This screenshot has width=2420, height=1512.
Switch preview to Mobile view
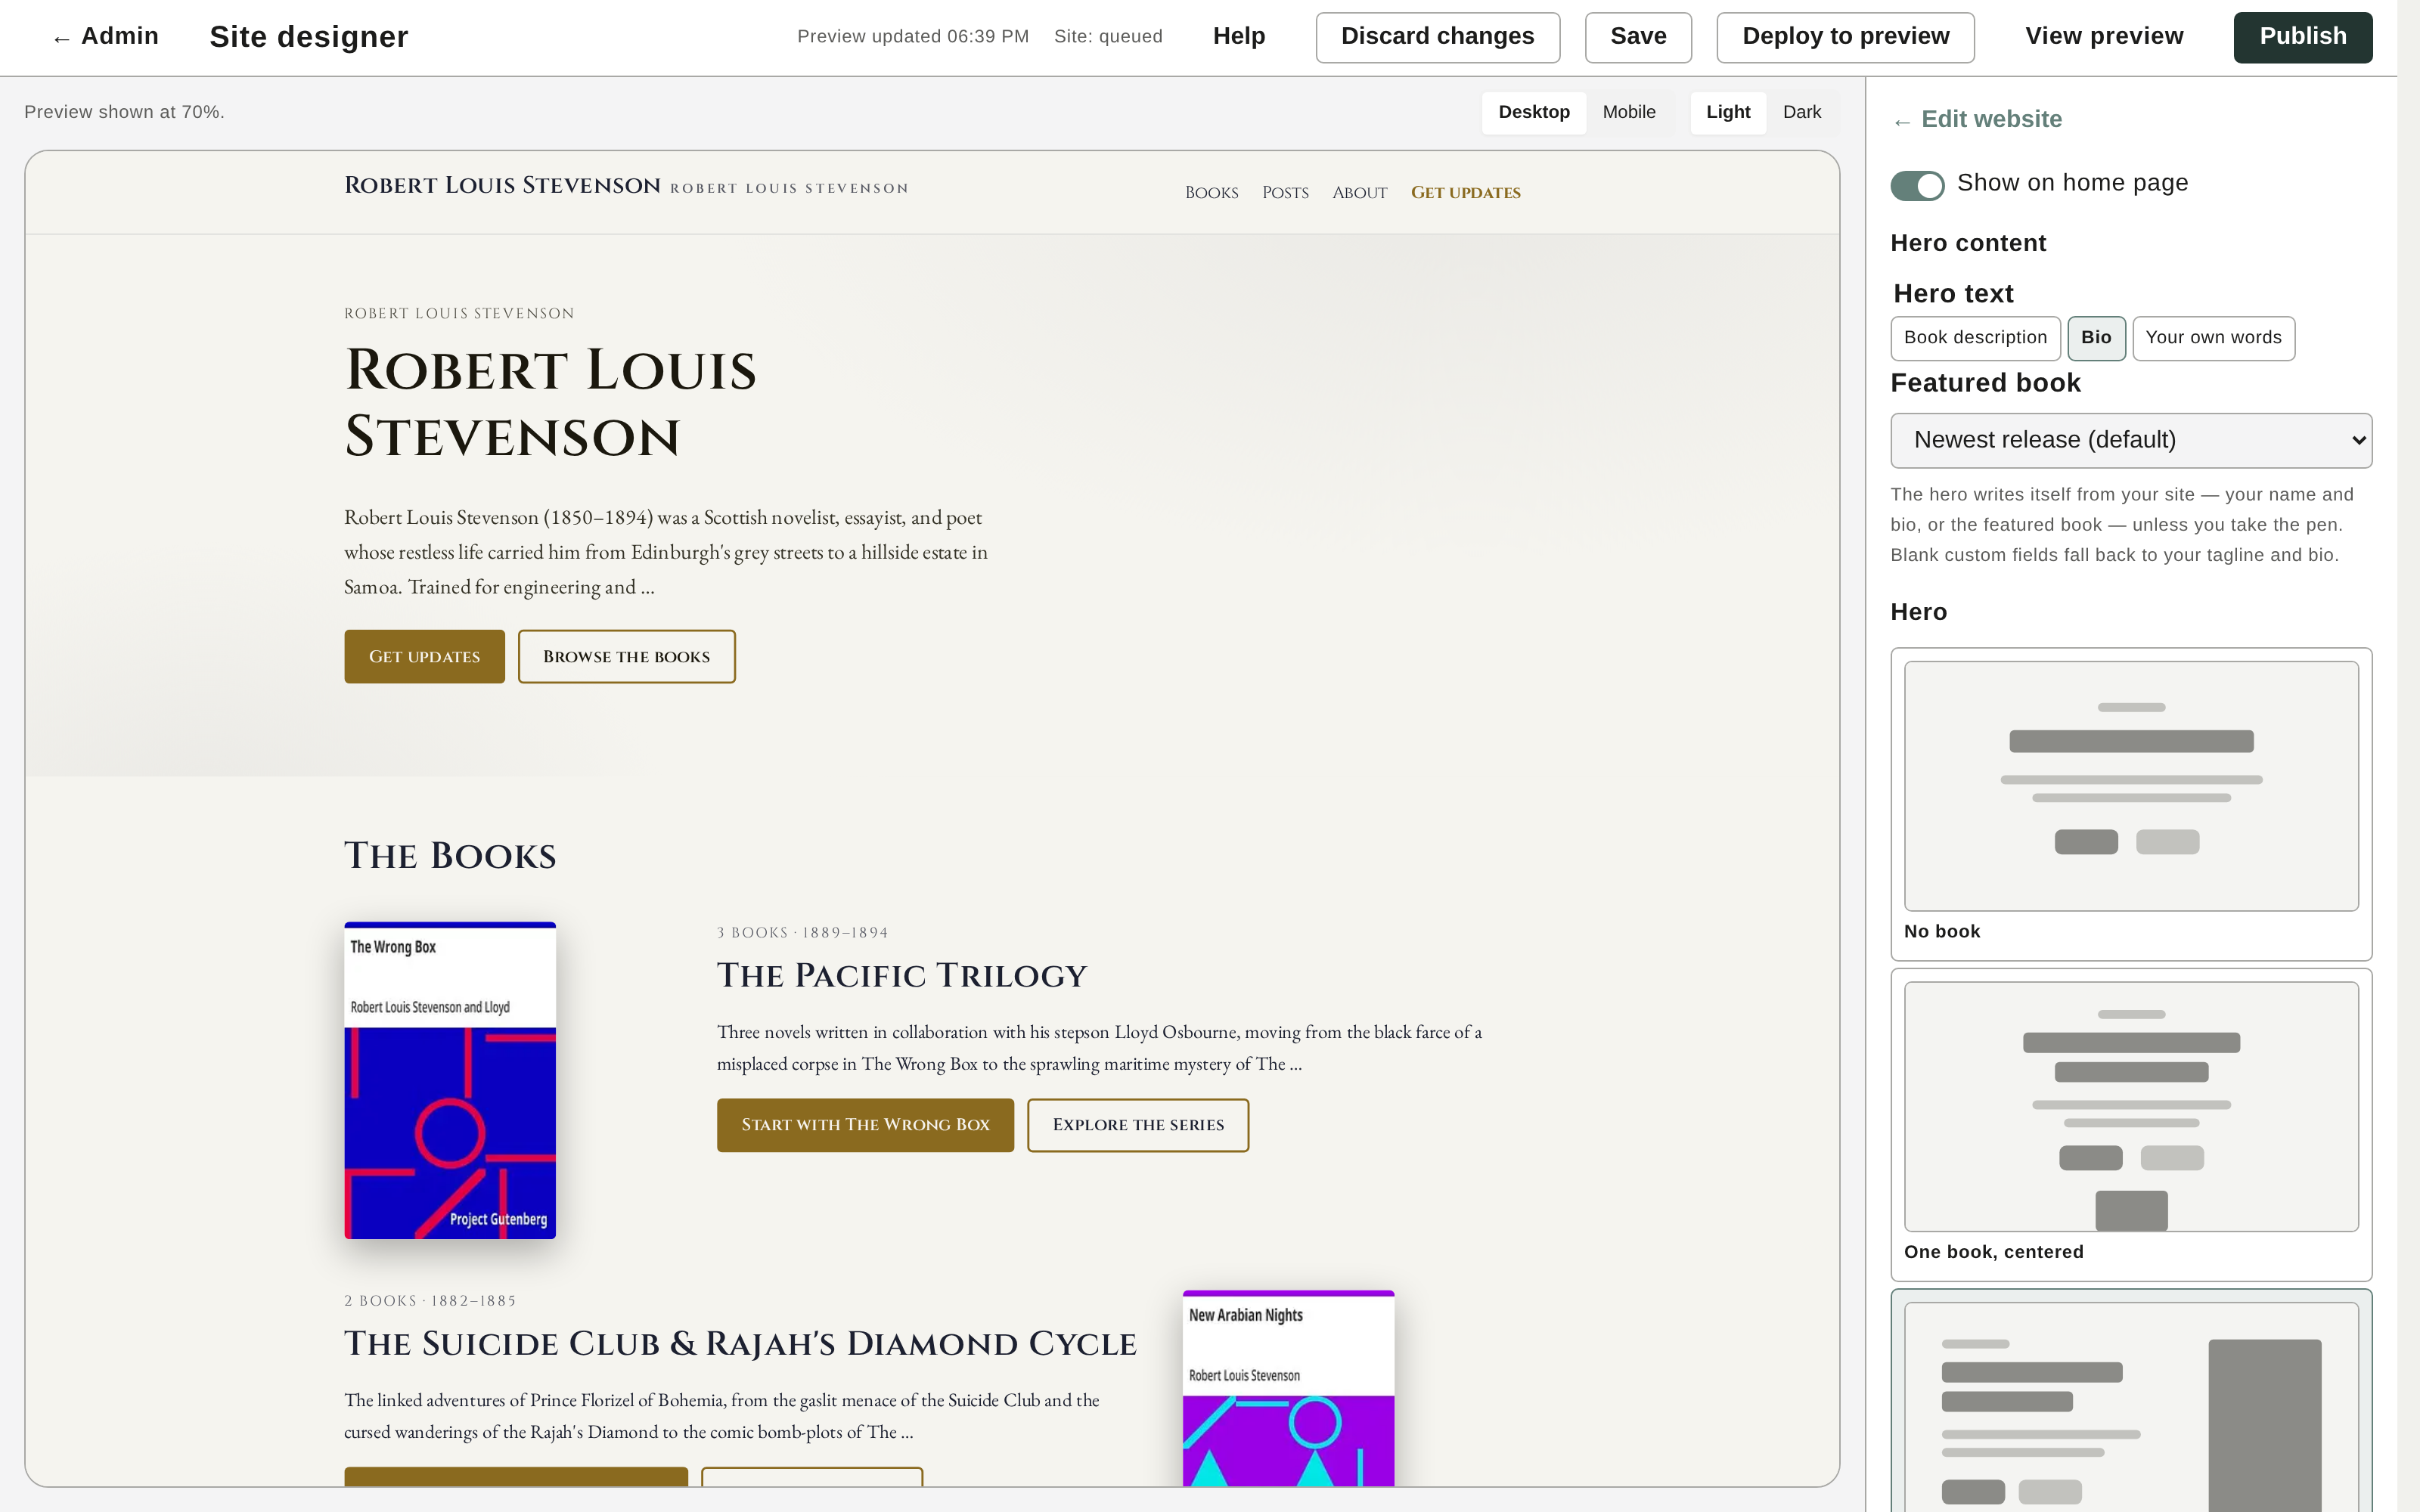(1629, 112)
